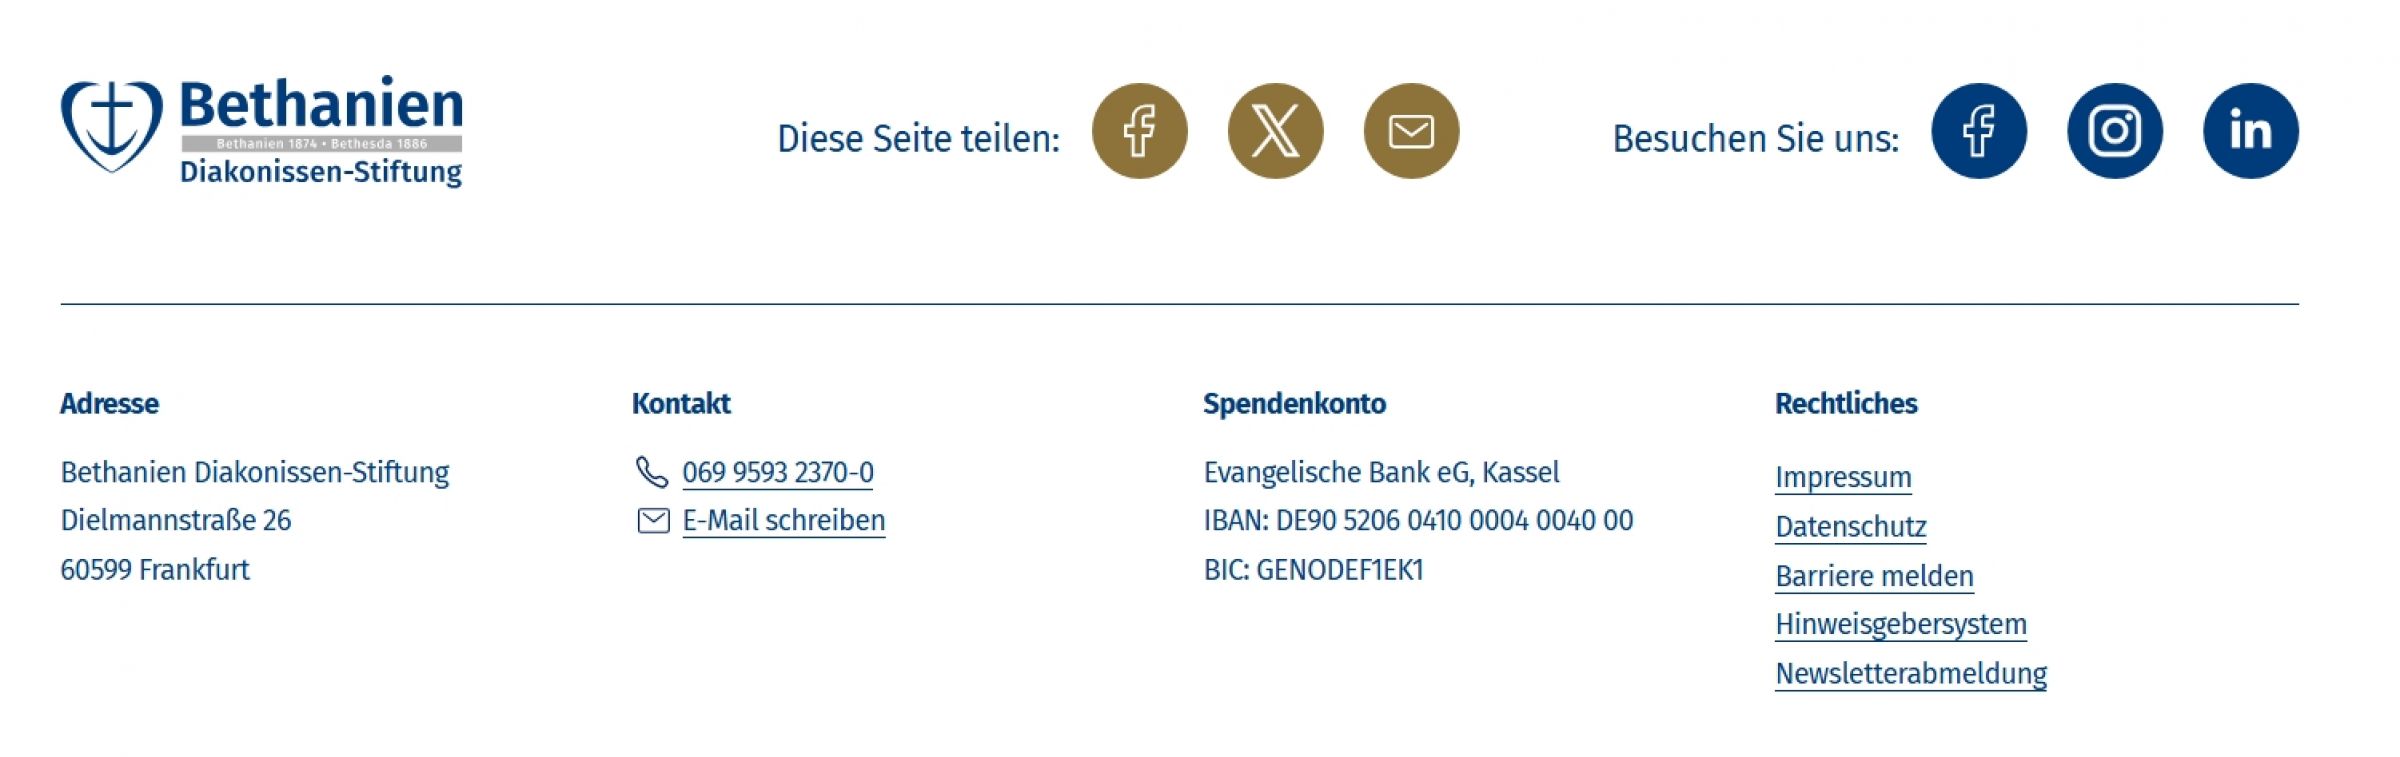Select the Rechtliches section heading

[x=1845, y=404]
